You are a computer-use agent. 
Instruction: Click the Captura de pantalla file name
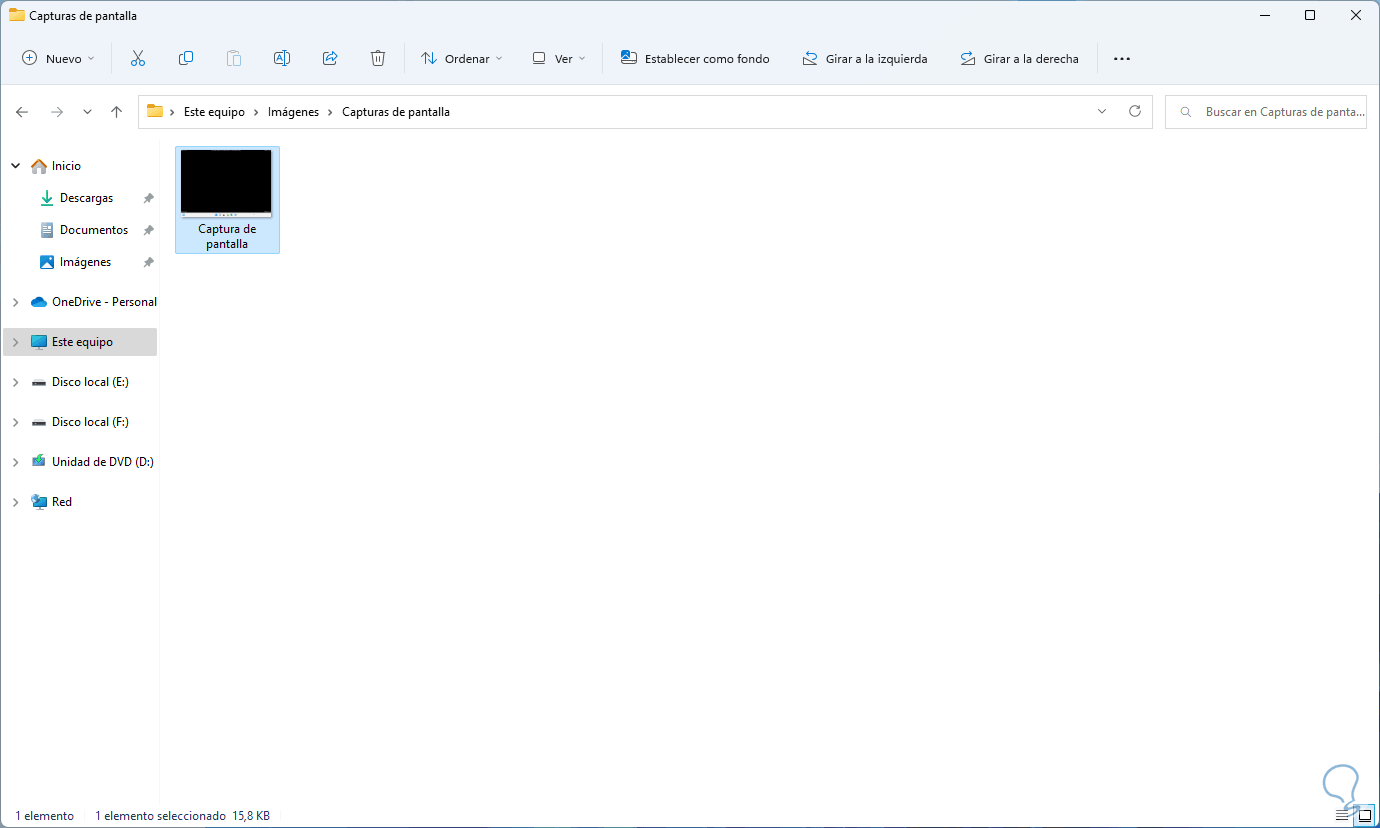[x=227, y=236]
